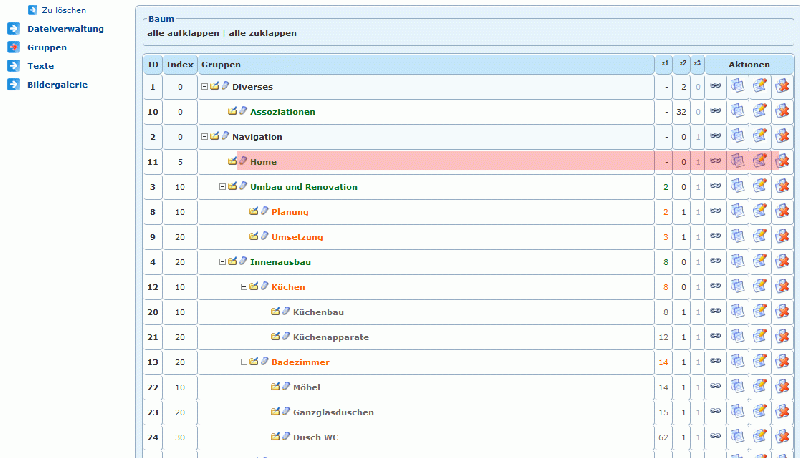
Task: Open the Assoziationen group link
Action: pyautogui.click(x=283, y=112)
